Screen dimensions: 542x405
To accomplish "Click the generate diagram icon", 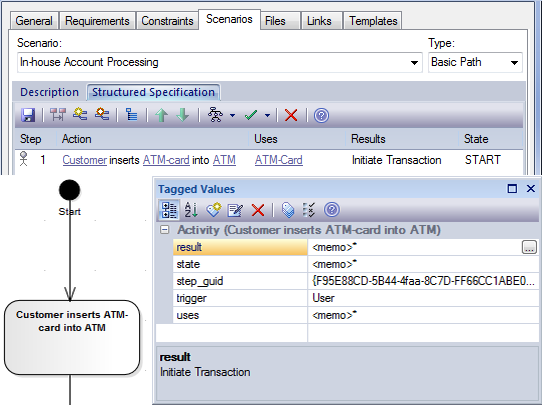I will (x=215, y=115).
